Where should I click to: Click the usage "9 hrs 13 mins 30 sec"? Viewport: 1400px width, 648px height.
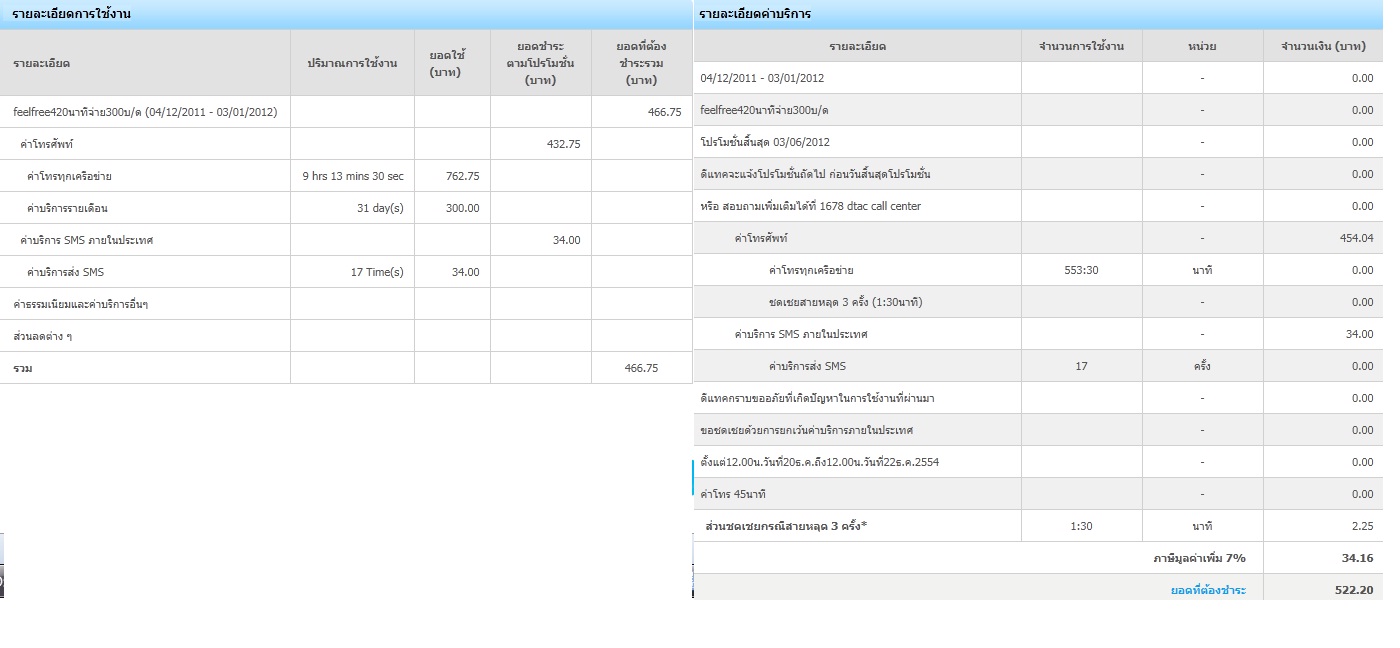(x=353, y=176)
